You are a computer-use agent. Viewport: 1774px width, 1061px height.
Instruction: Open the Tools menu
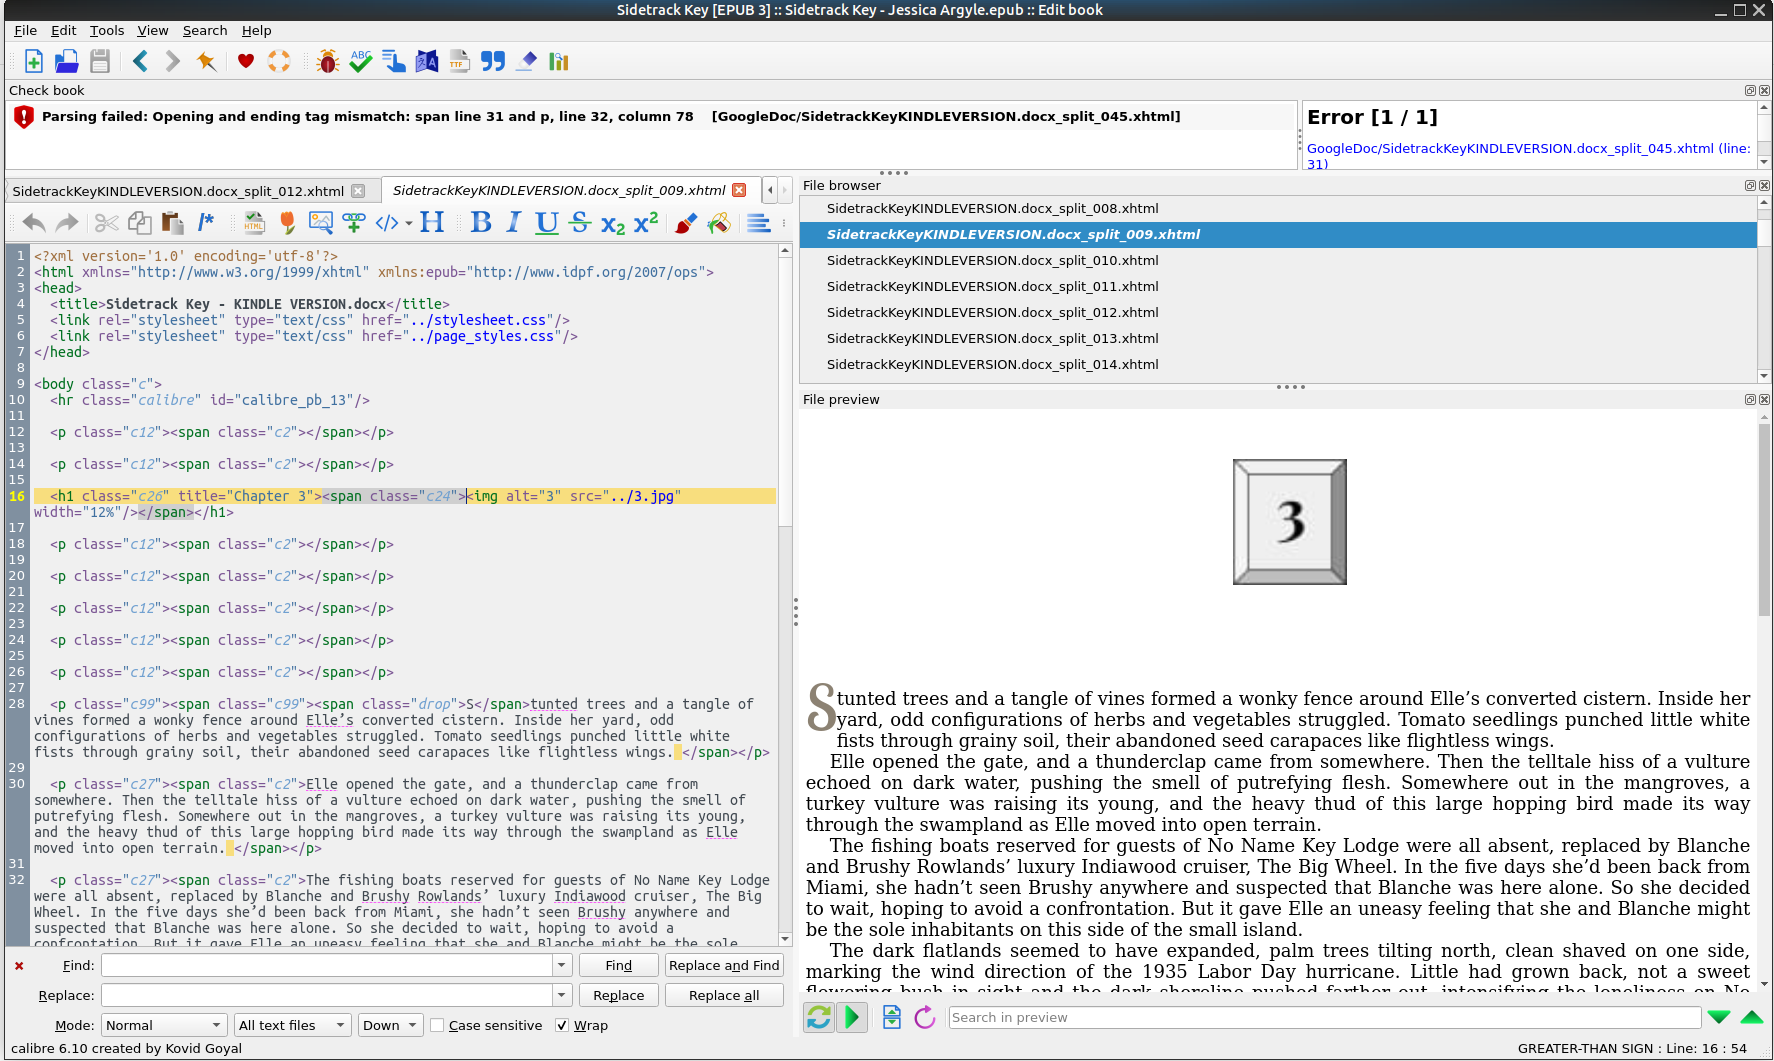click(x=107, y=31)
